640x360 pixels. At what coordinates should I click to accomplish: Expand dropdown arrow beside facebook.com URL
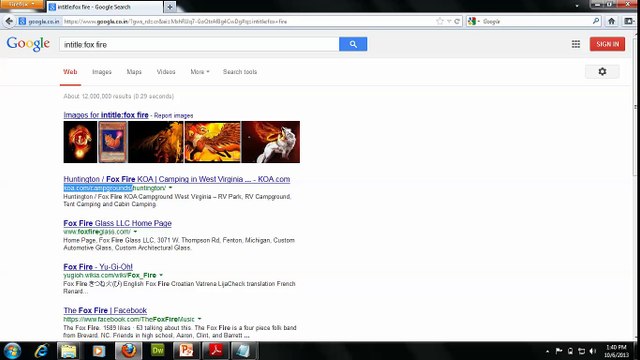[200, 319]
